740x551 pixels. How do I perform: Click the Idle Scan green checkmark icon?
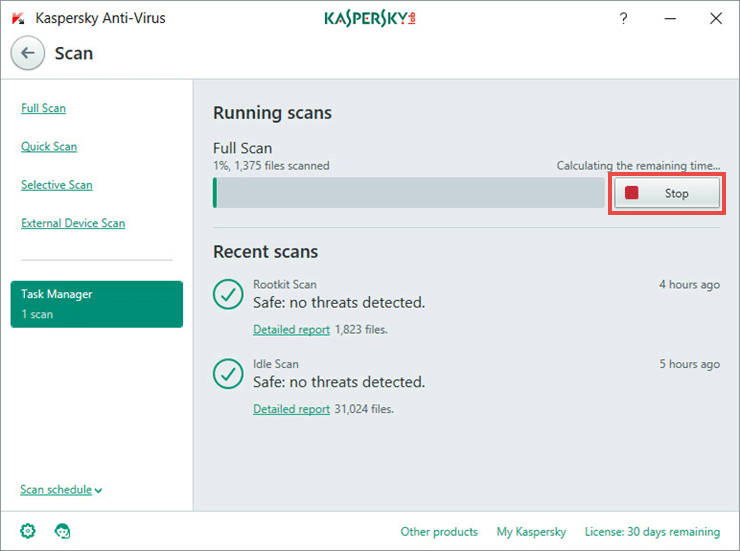coord(228,374)
